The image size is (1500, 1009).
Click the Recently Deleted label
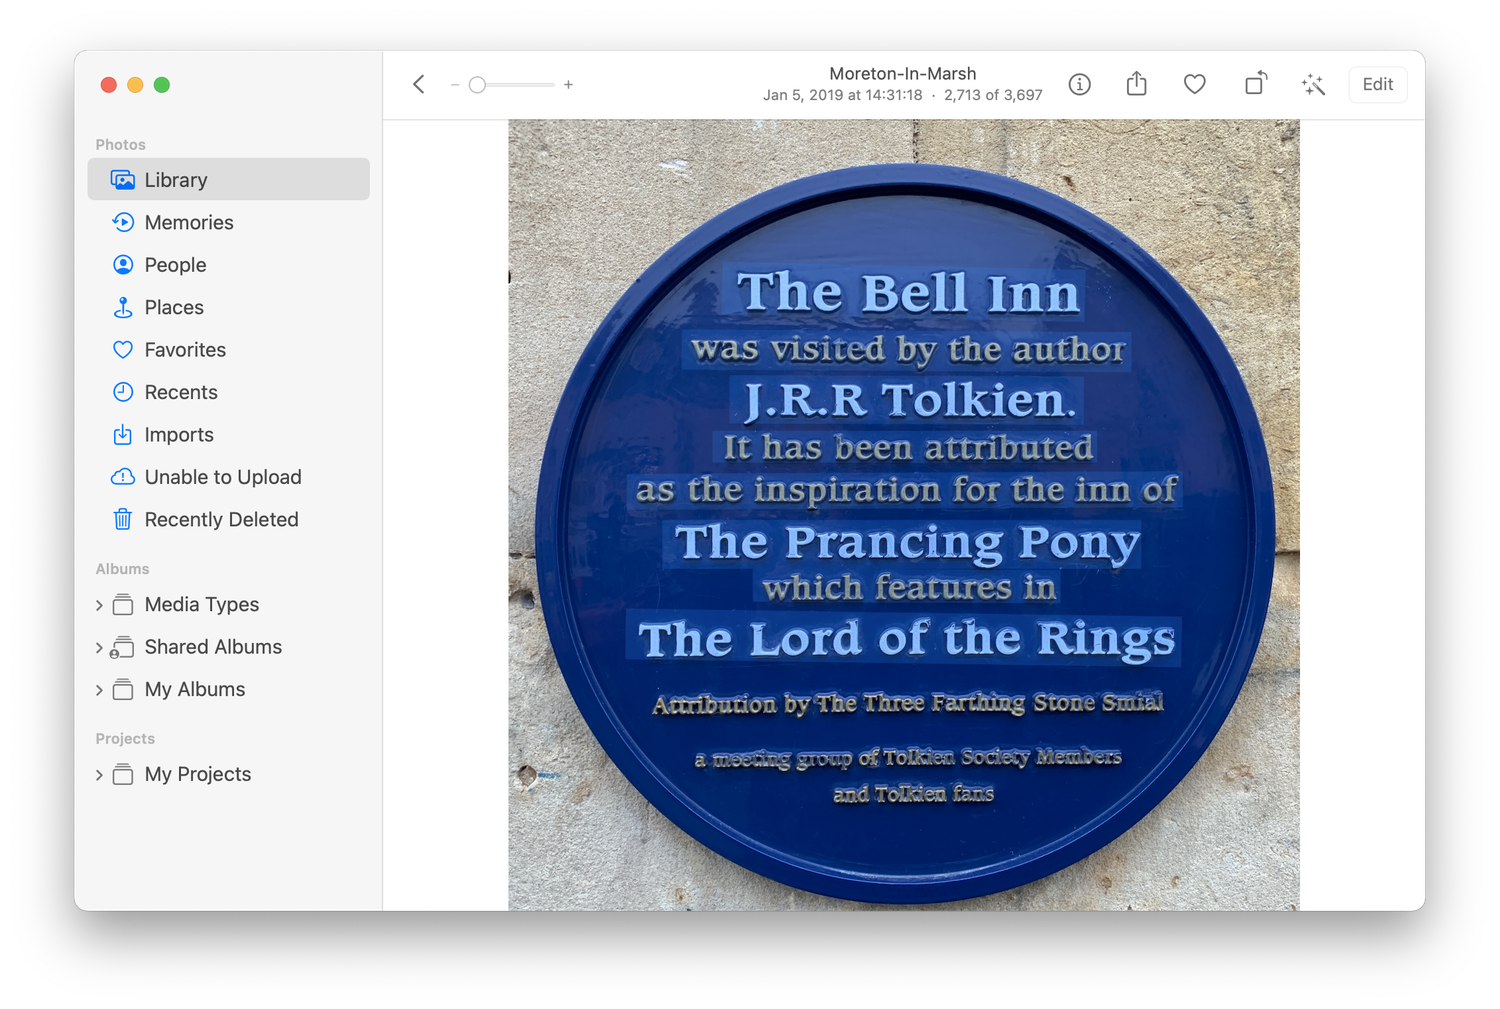(x=222, y=519)
